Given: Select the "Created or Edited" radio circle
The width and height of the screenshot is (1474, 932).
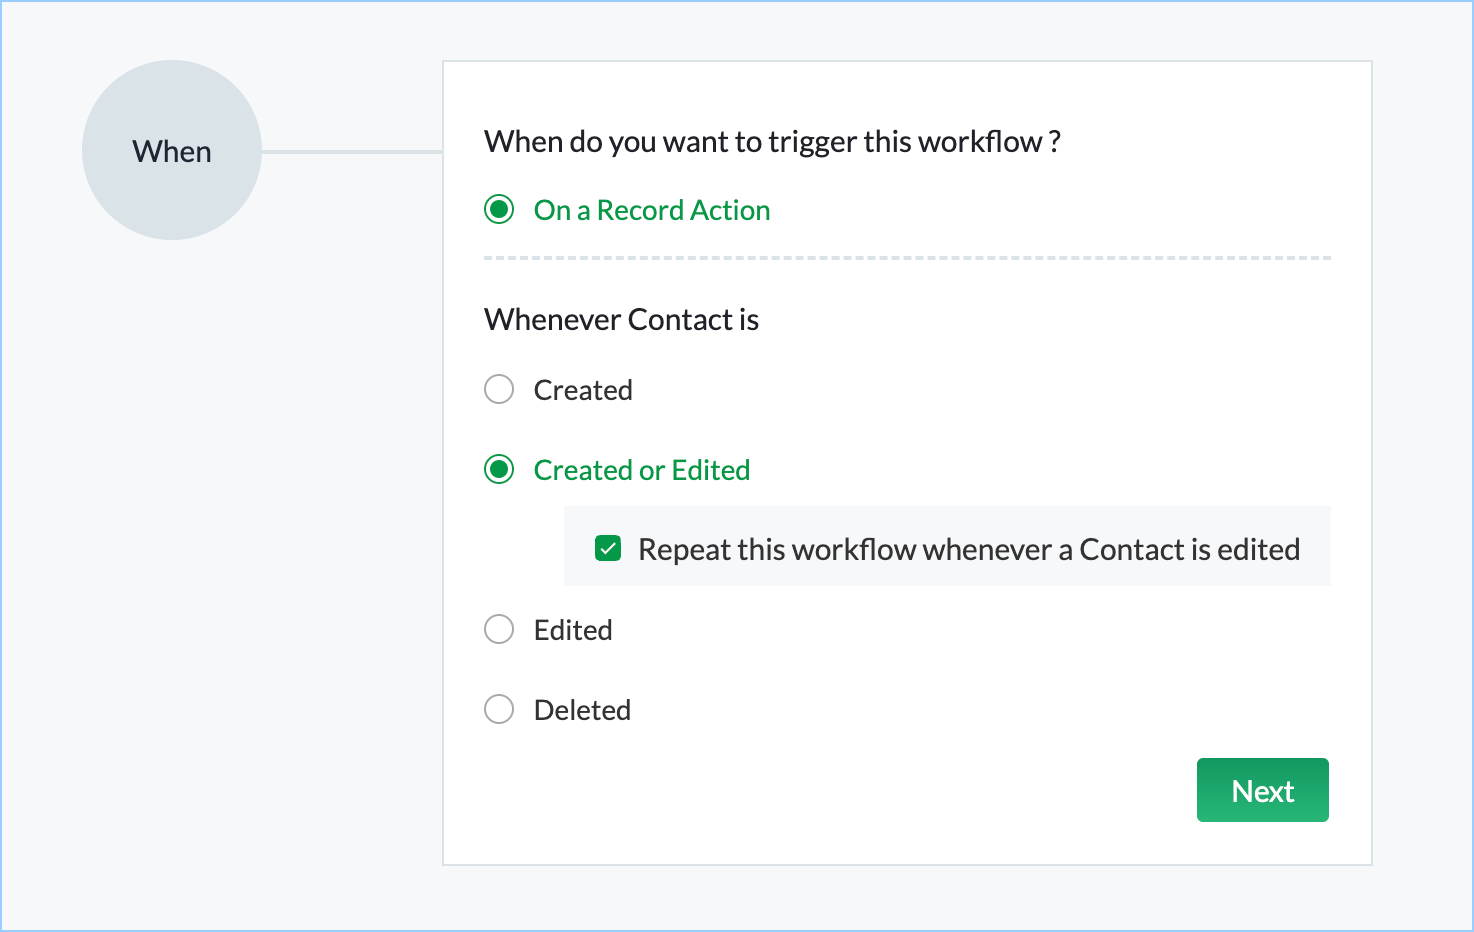Looking at the screenshot, I should (x=499, y=469).
